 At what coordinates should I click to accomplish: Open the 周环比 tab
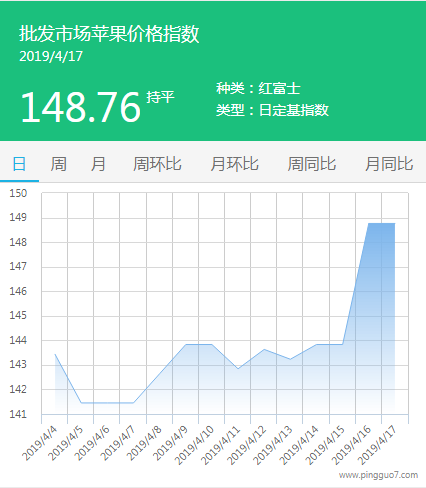[157, 164]
